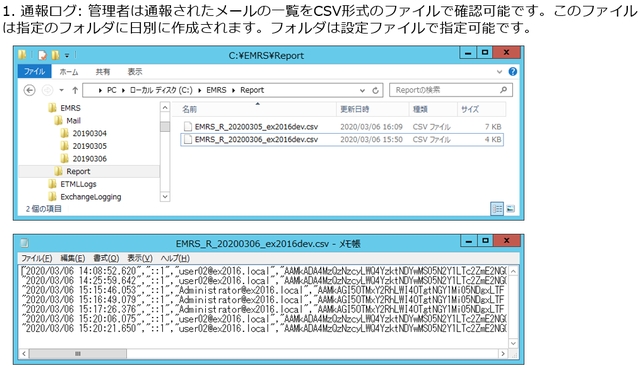Maximize the Explorer window
The width and height of the screenshot is (640, 370).
point(485,53)
